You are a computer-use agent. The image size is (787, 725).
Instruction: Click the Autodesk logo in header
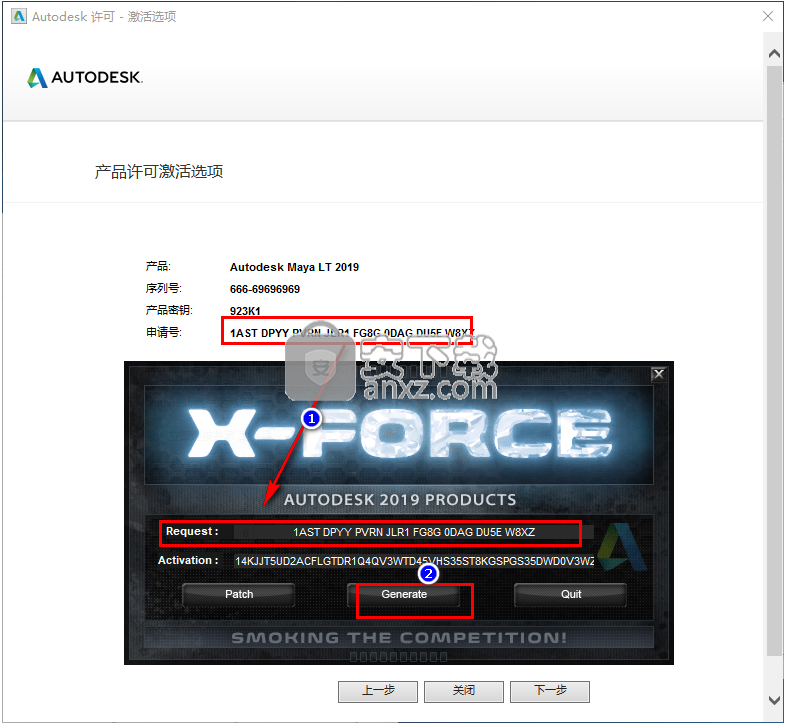pos(85,78)
